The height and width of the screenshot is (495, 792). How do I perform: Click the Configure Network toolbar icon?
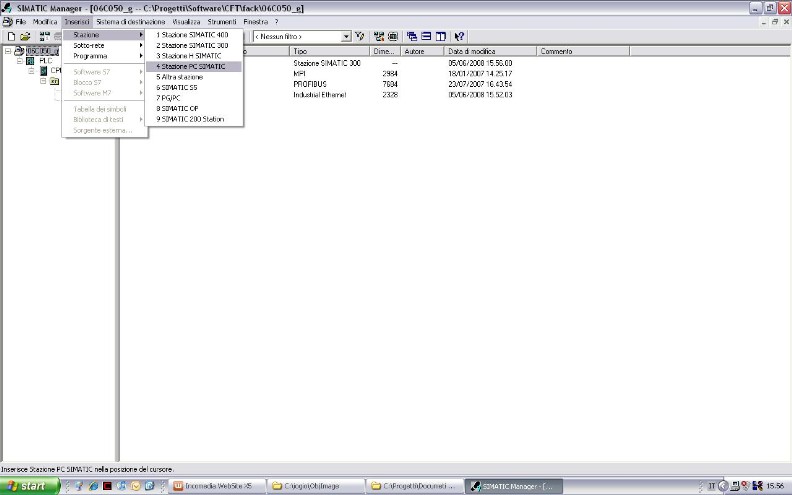[x=379, y=36]
